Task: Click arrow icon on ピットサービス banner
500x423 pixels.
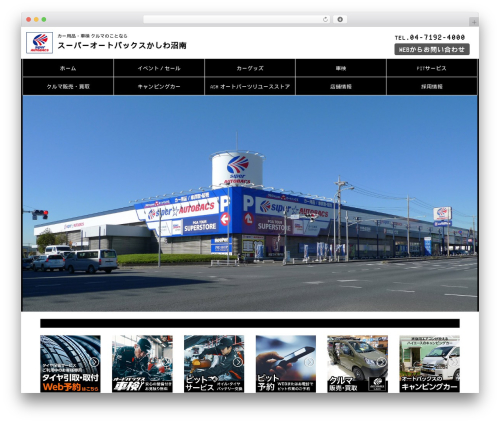Action: 238,362
